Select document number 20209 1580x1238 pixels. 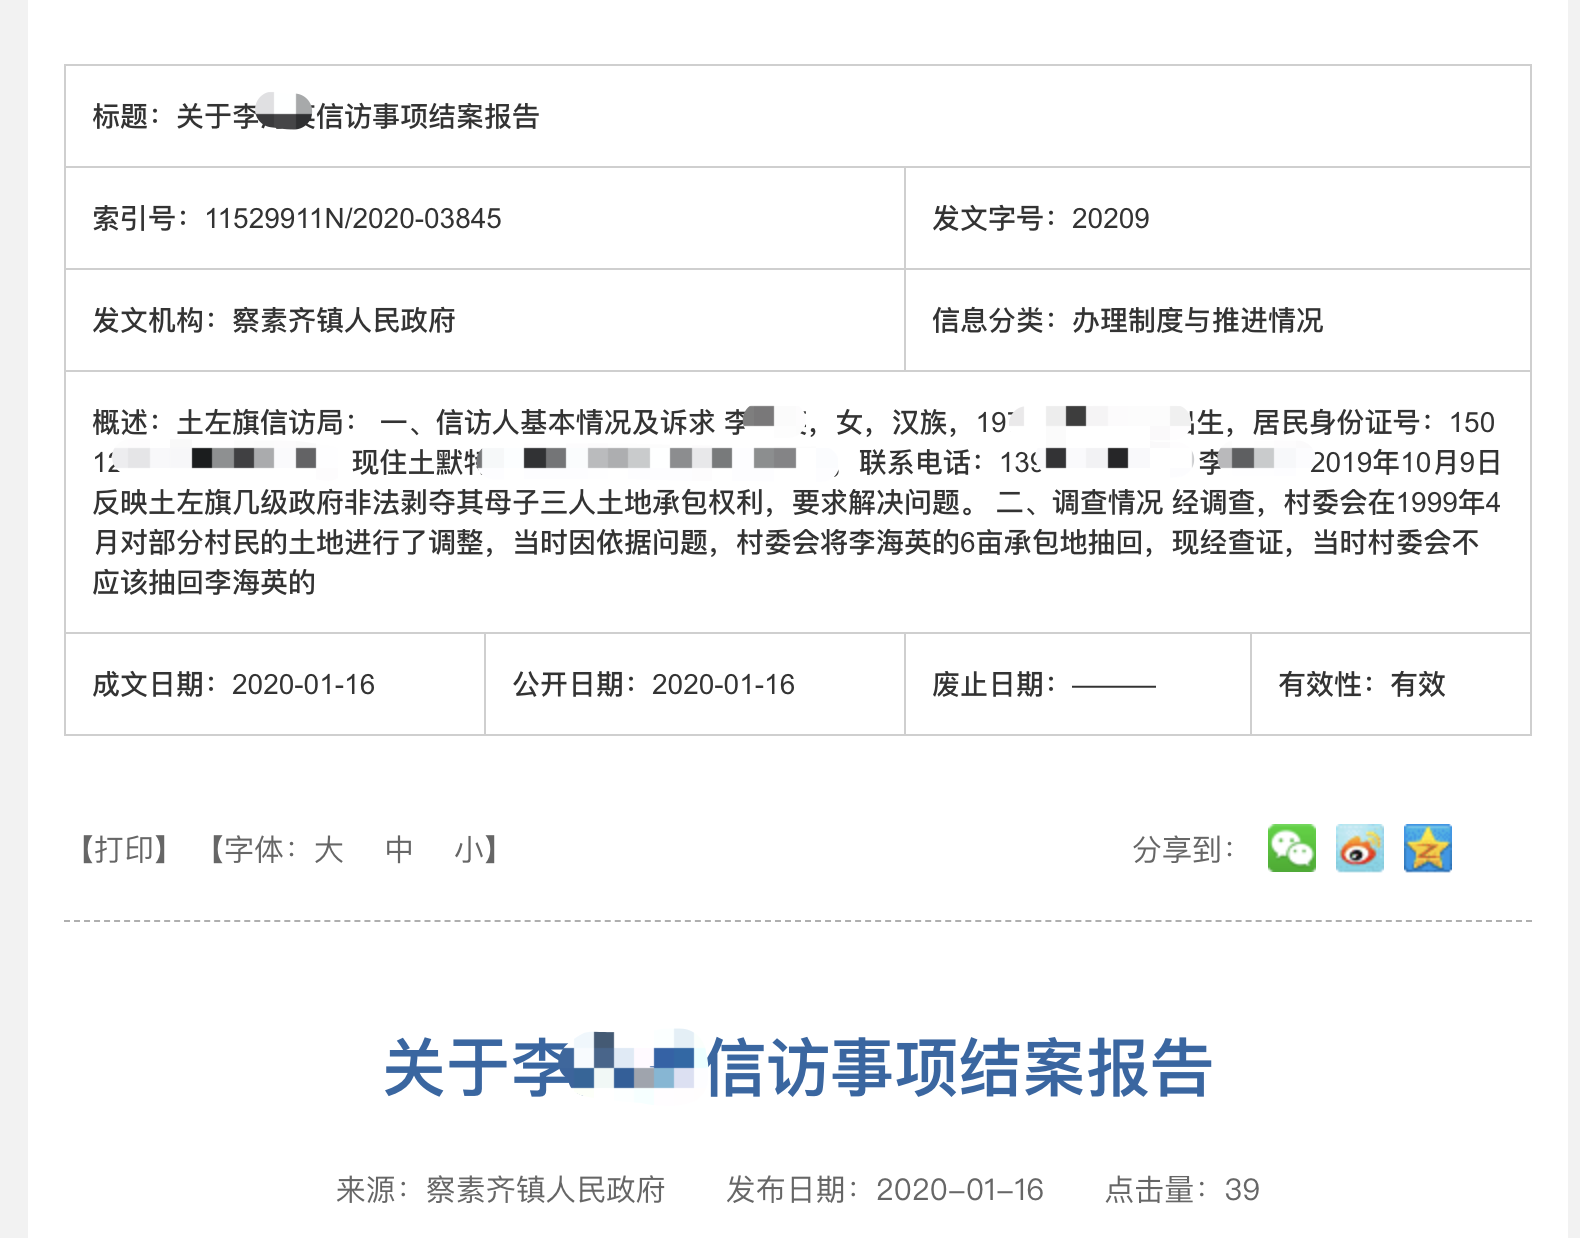(x=1110, y=218)
